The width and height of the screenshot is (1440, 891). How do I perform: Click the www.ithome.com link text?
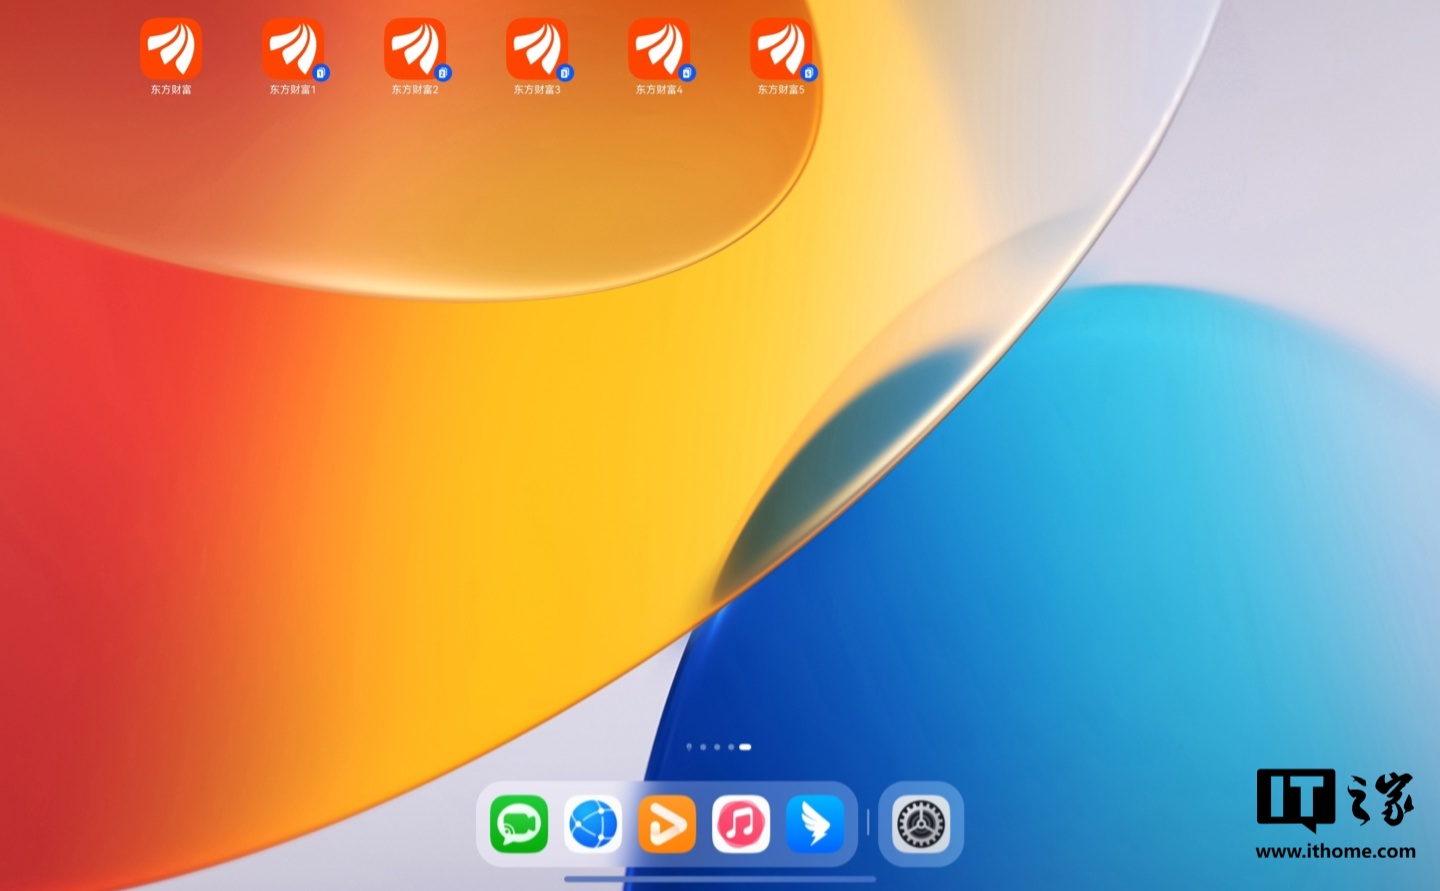(1335, 852)
